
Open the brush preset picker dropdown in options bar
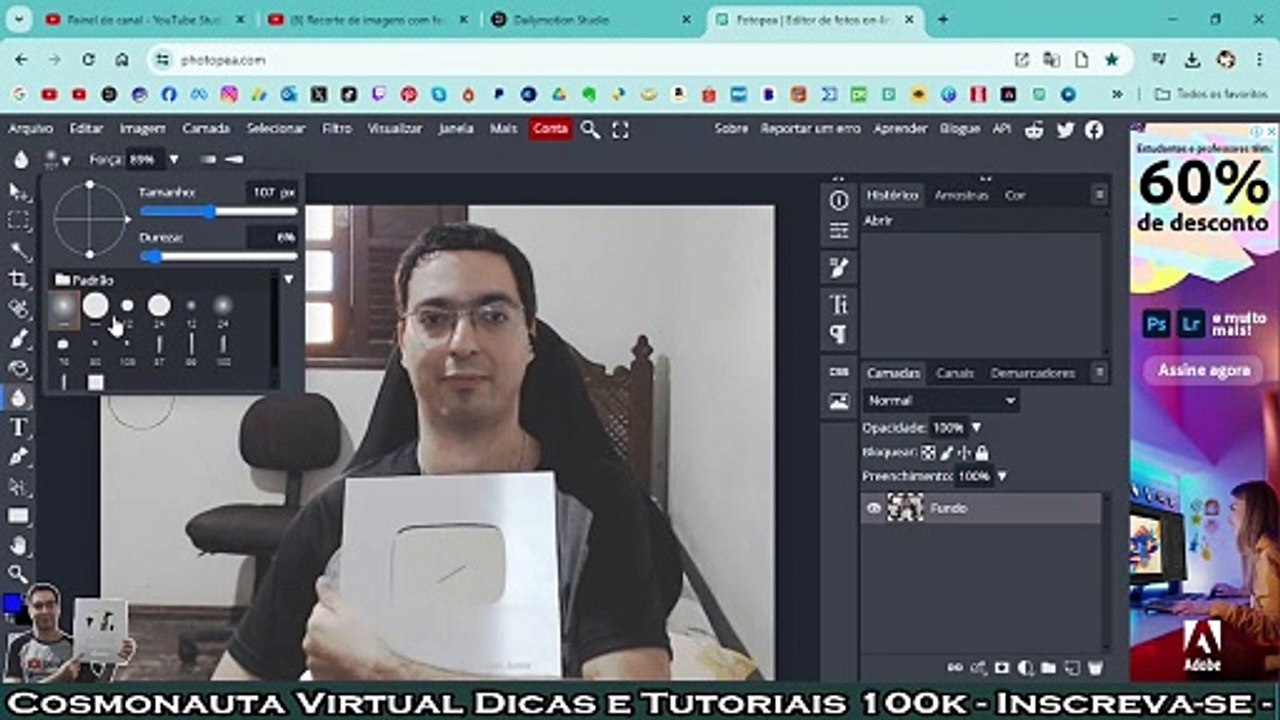pyautogui.click(x=57, y=159)
